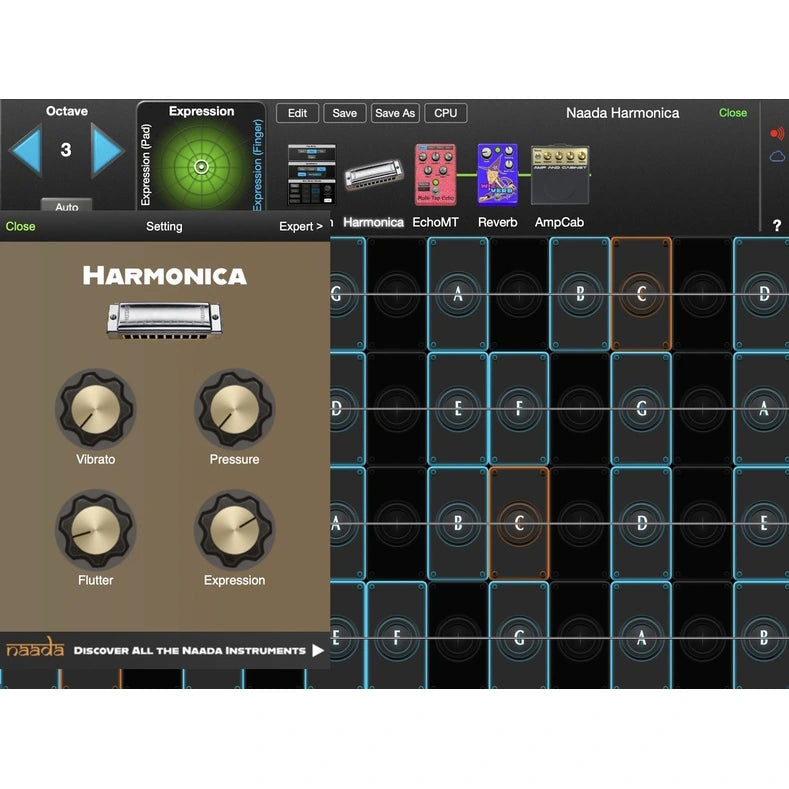Adjust the Flutter knob
This screenshot has height=789, width=789.
96,530
